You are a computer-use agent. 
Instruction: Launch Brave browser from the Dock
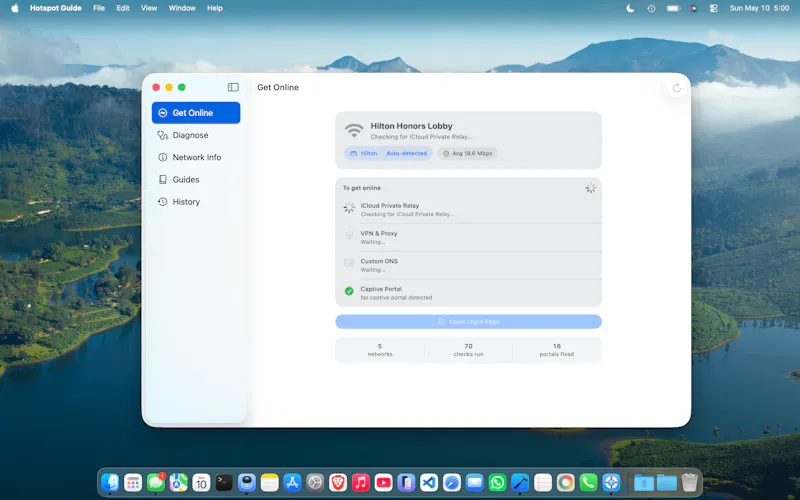(338, 482)
